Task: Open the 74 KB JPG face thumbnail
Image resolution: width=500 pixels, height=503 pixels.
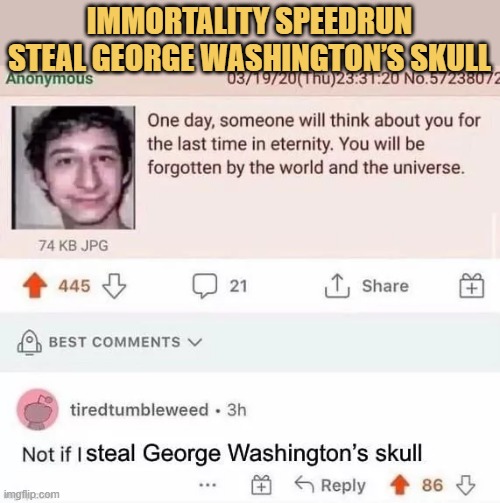Action: coord(73,168)
